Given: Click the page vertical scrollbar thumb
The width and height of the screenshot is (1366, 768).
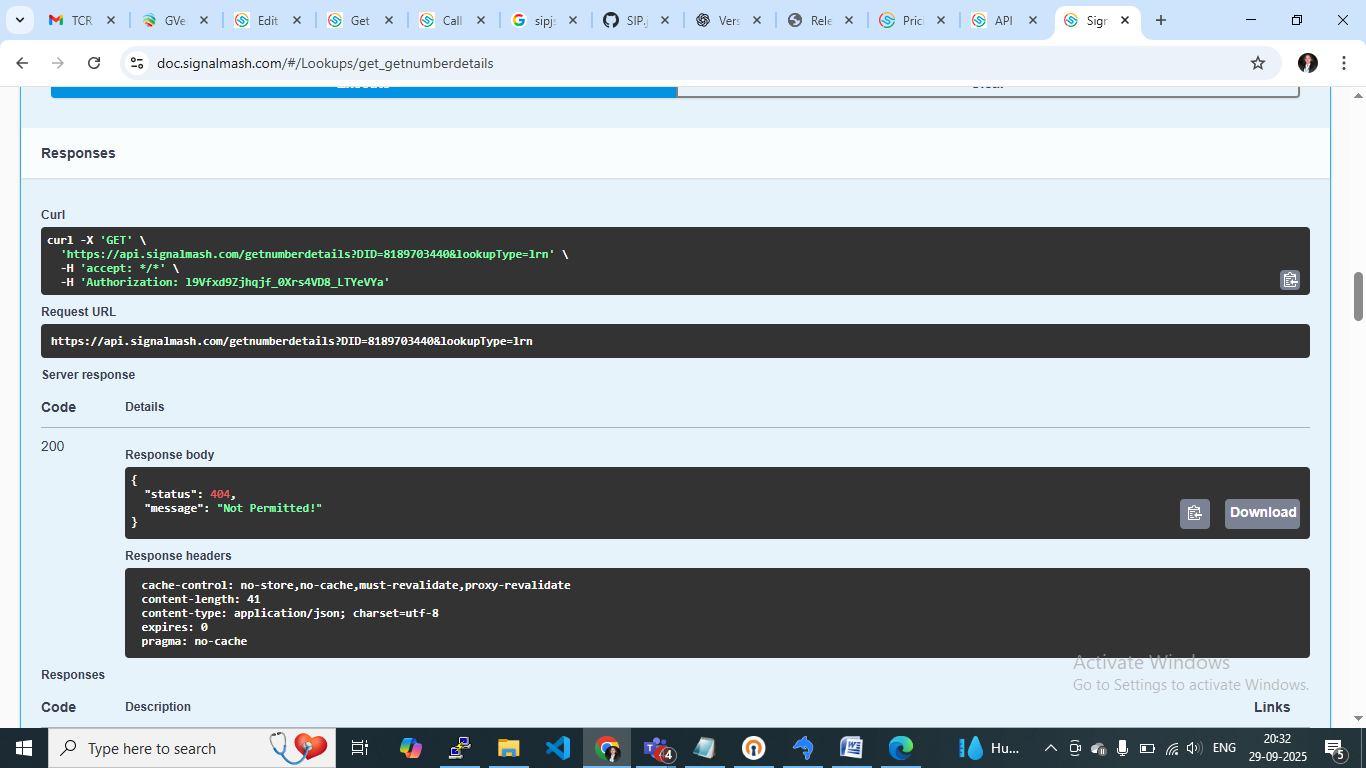Looking at the screenshot, I should coord(1358,296).
